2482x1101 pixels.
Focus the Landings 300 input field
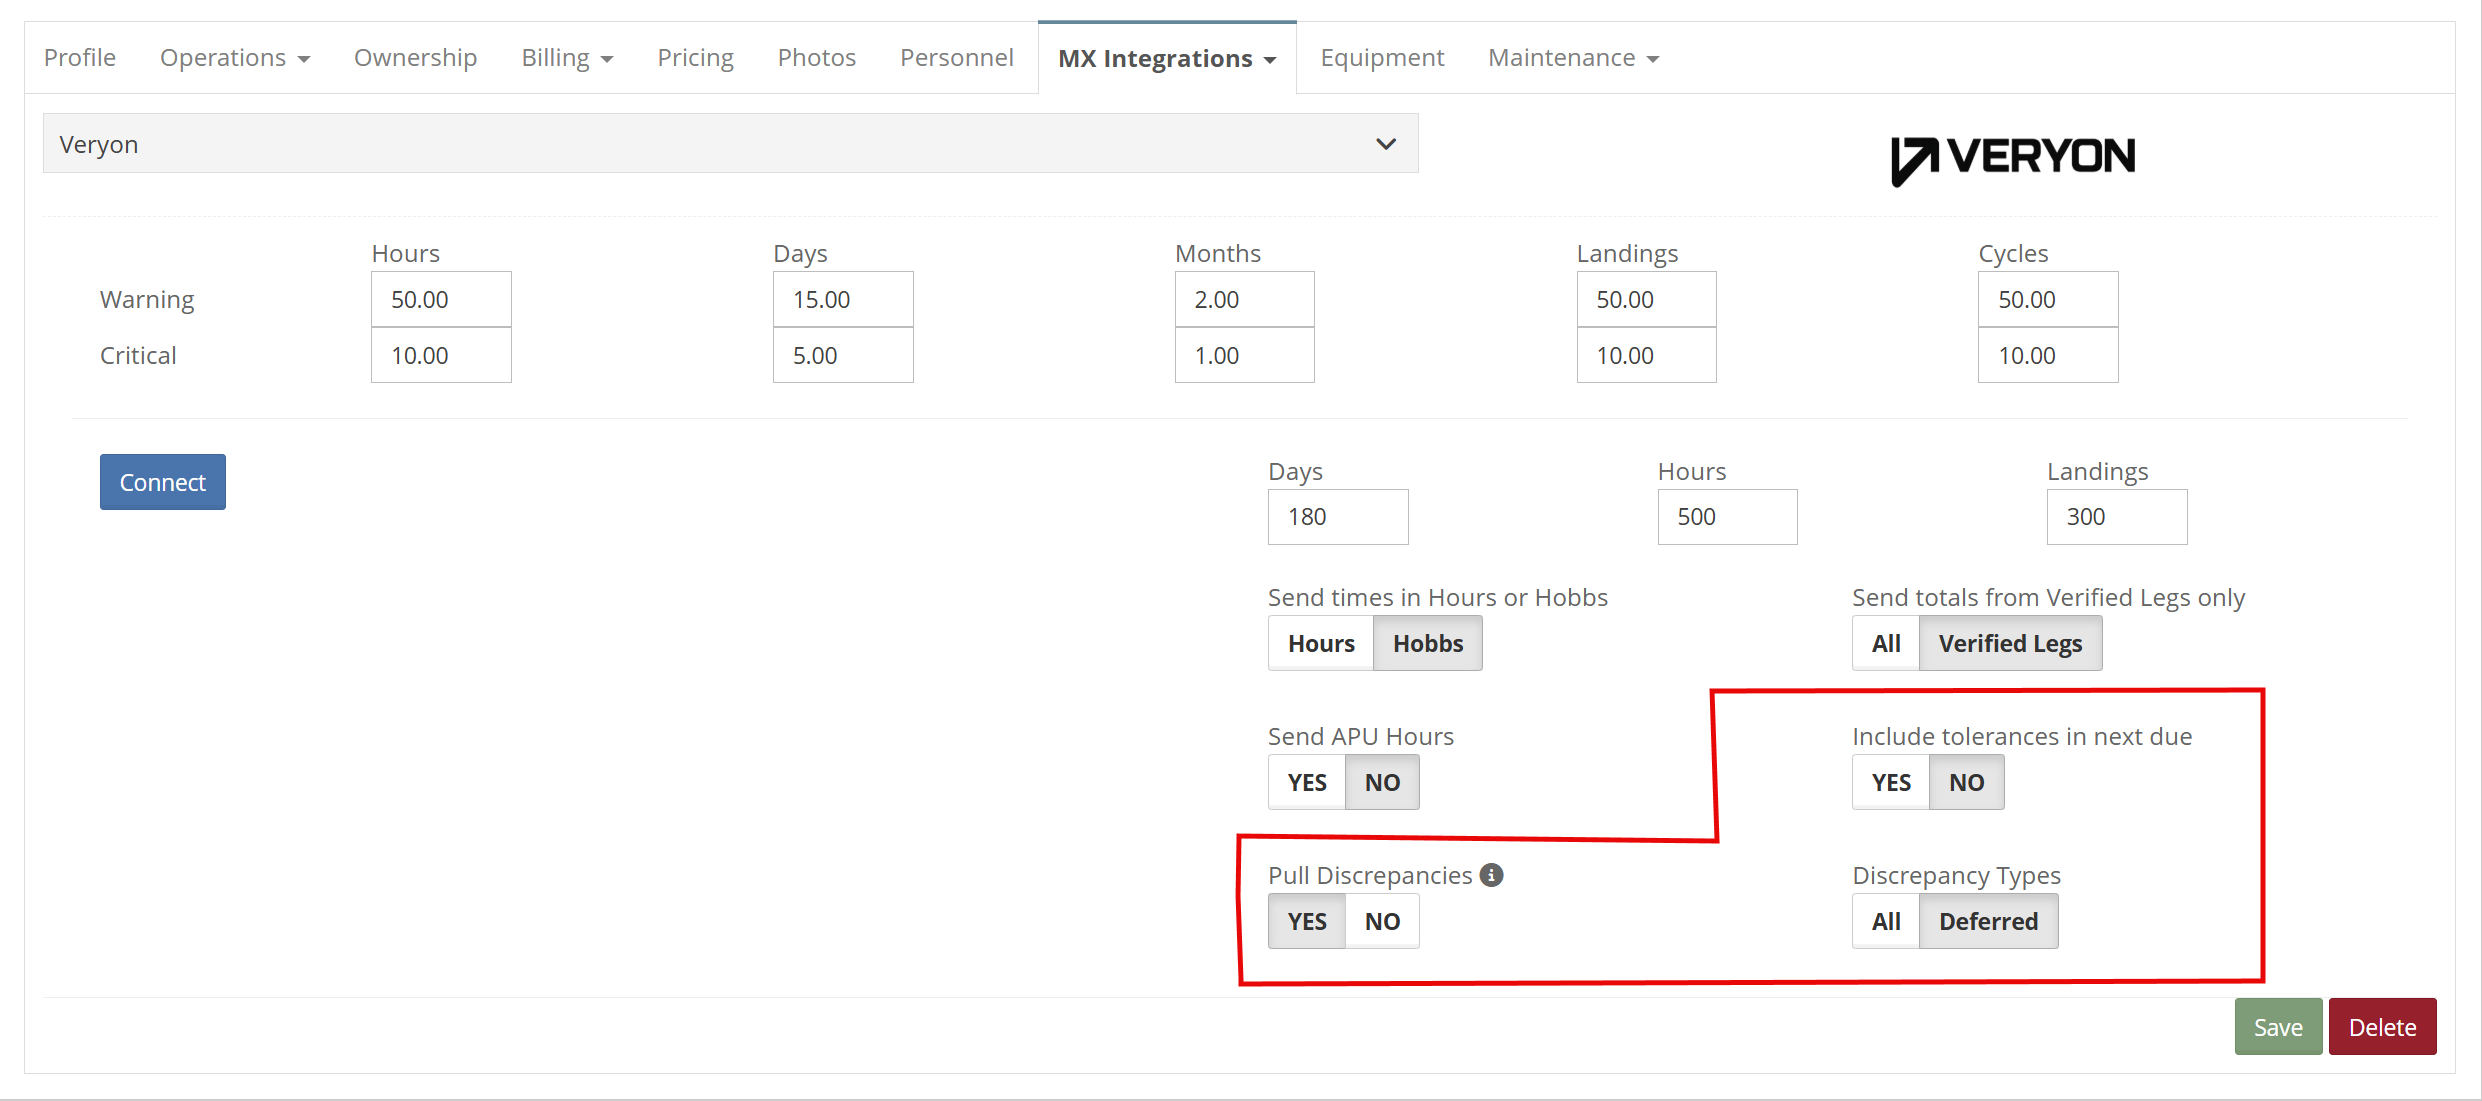(x=2116, y=517)
